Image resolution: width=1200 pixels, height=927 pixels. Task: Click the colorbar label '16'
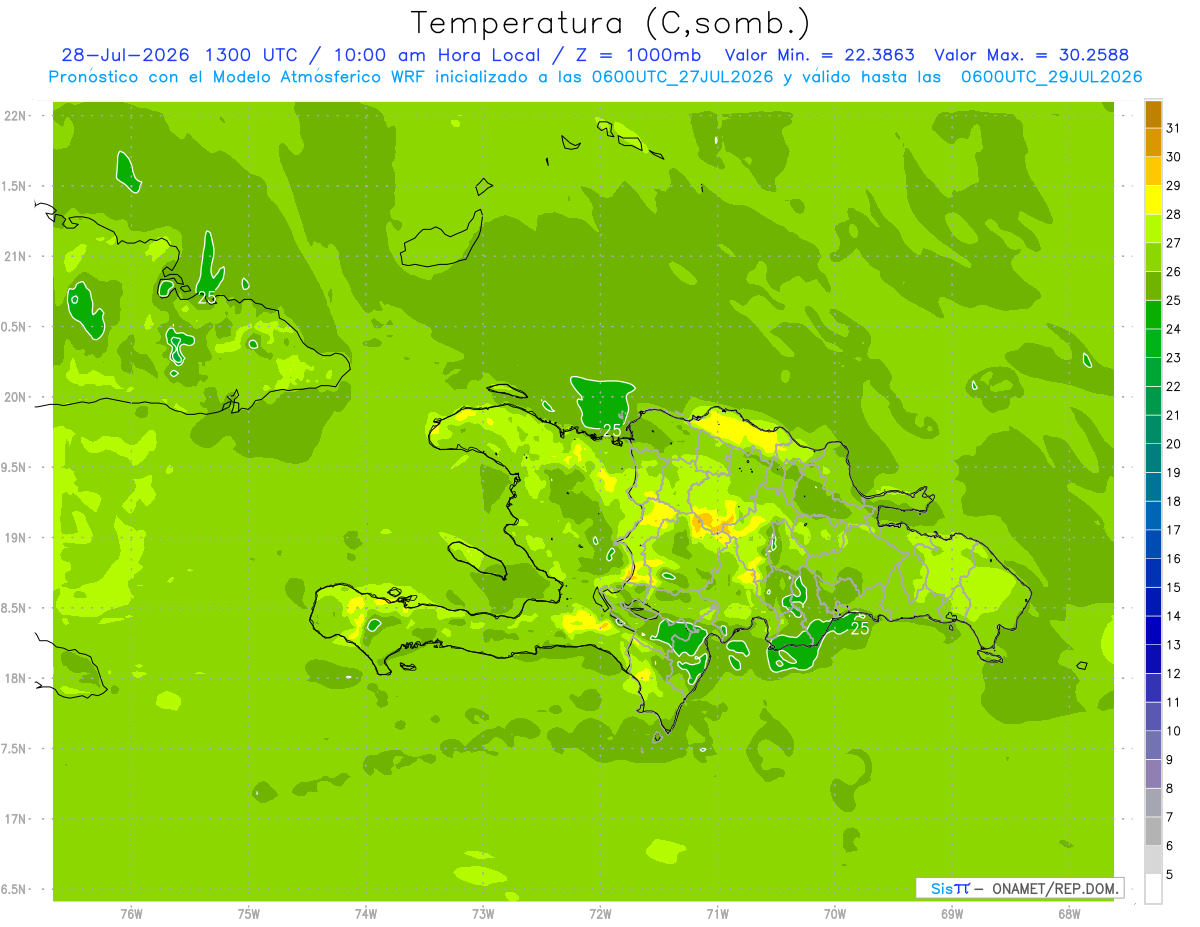tap(1174, 559)
